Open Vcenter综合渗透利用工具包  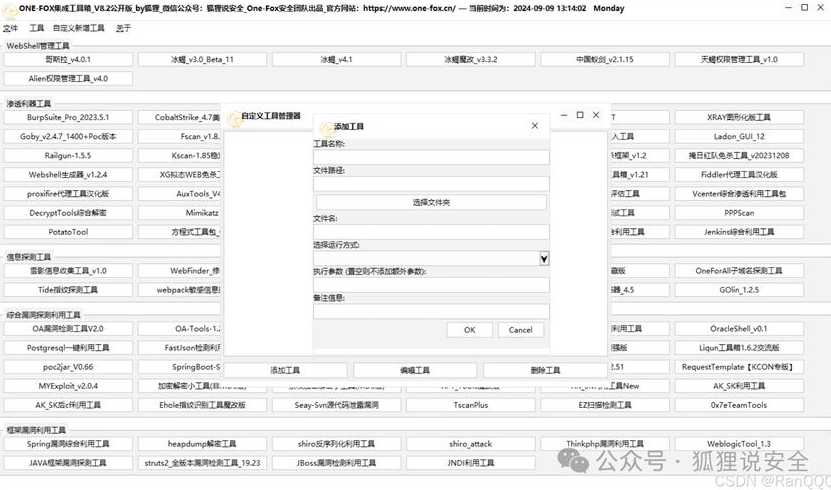[739, 193]
